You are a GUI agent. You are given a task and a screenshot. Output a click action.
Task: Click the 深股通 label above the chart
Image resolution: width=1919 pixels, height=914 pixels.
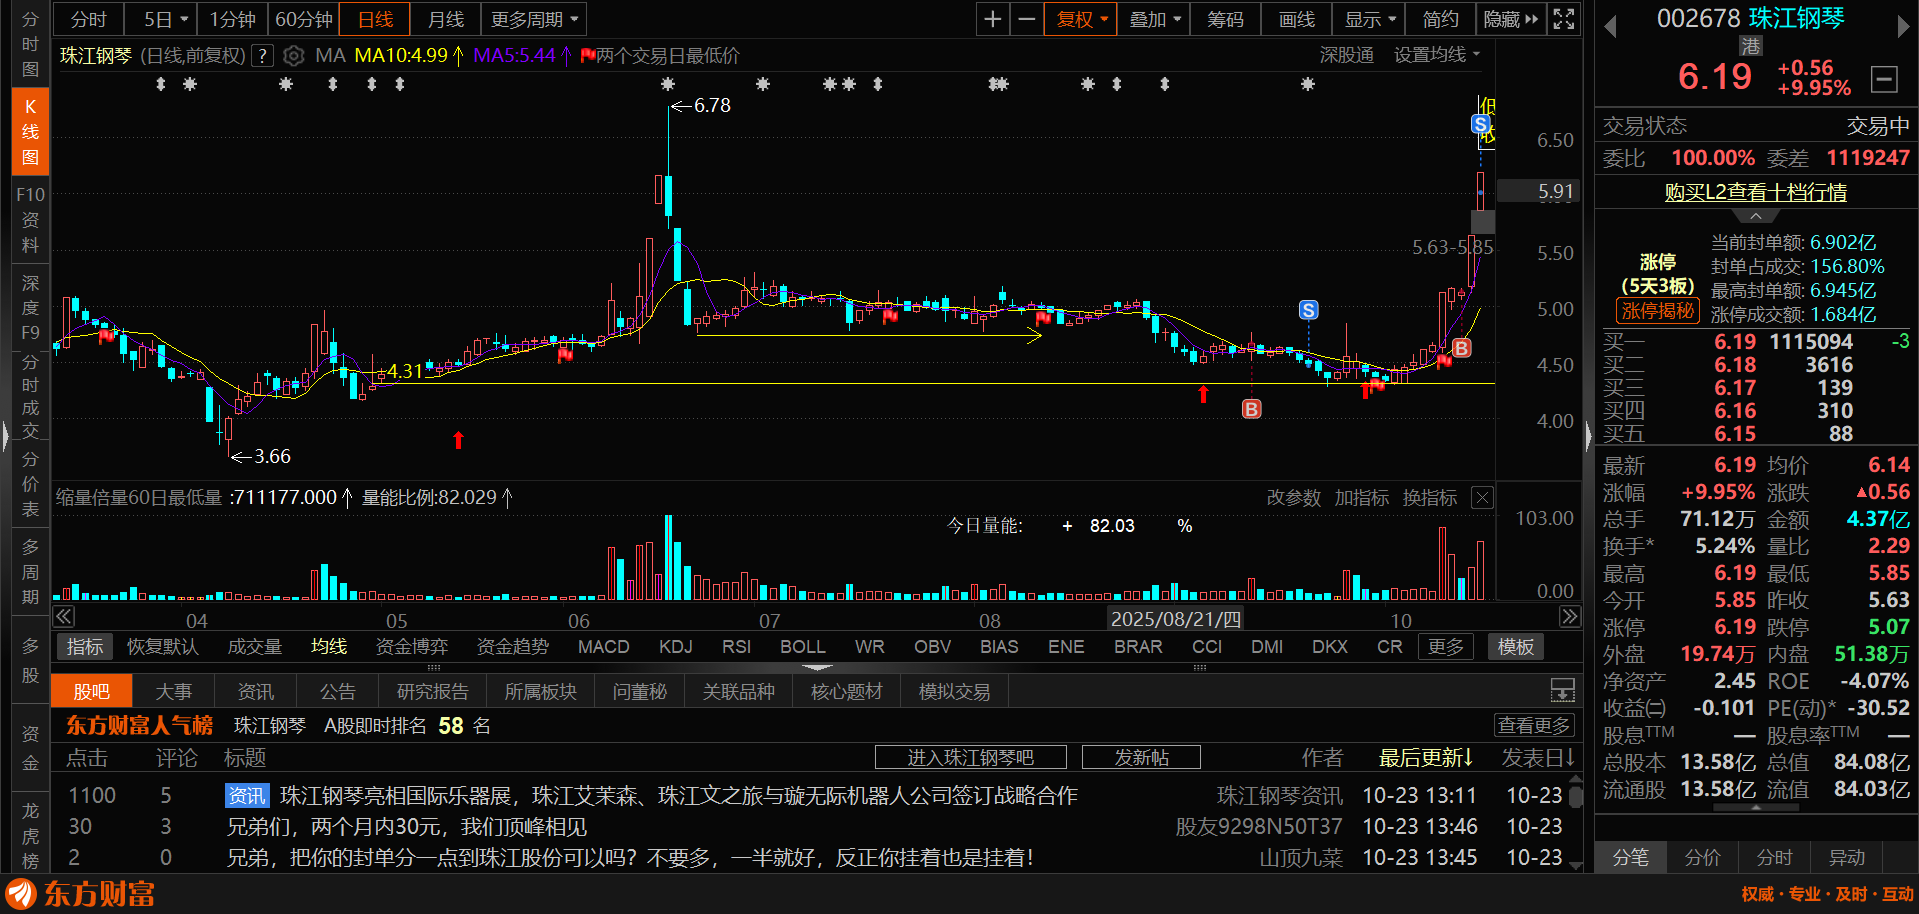1346,56
